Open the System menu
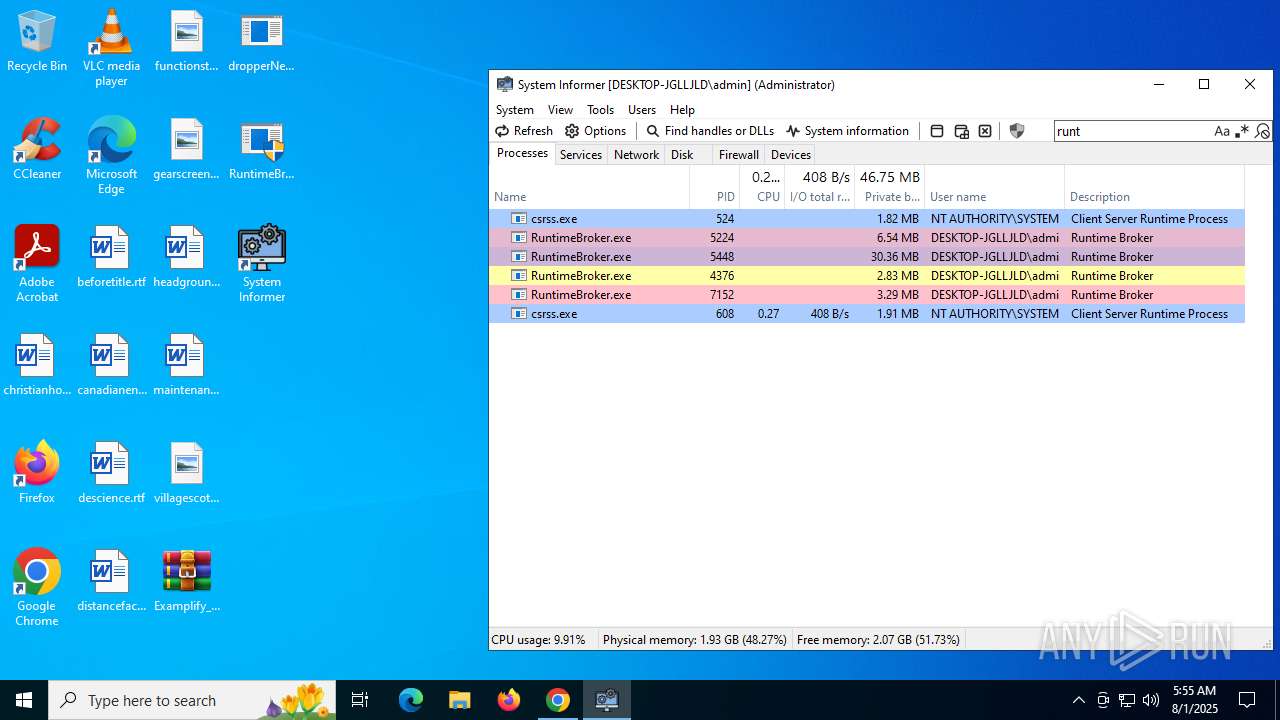This screenshot has width=1280, height=720. [515, 110]
